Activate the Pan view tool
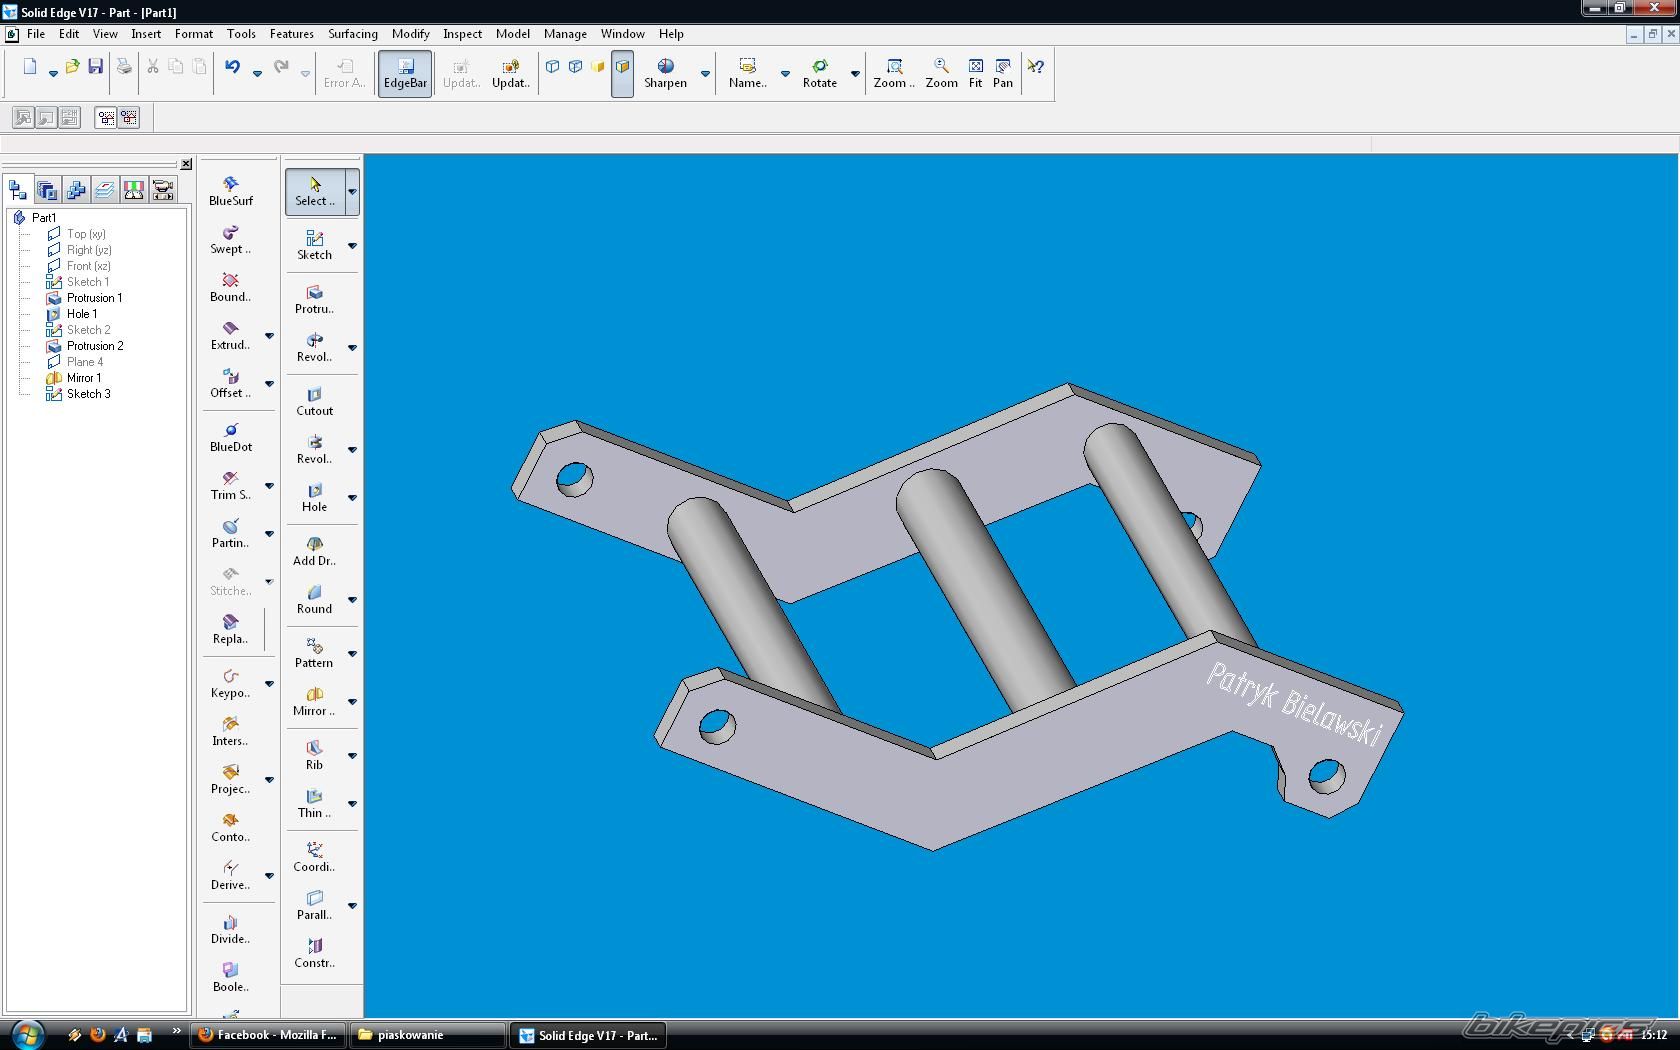 (1003, 73)
